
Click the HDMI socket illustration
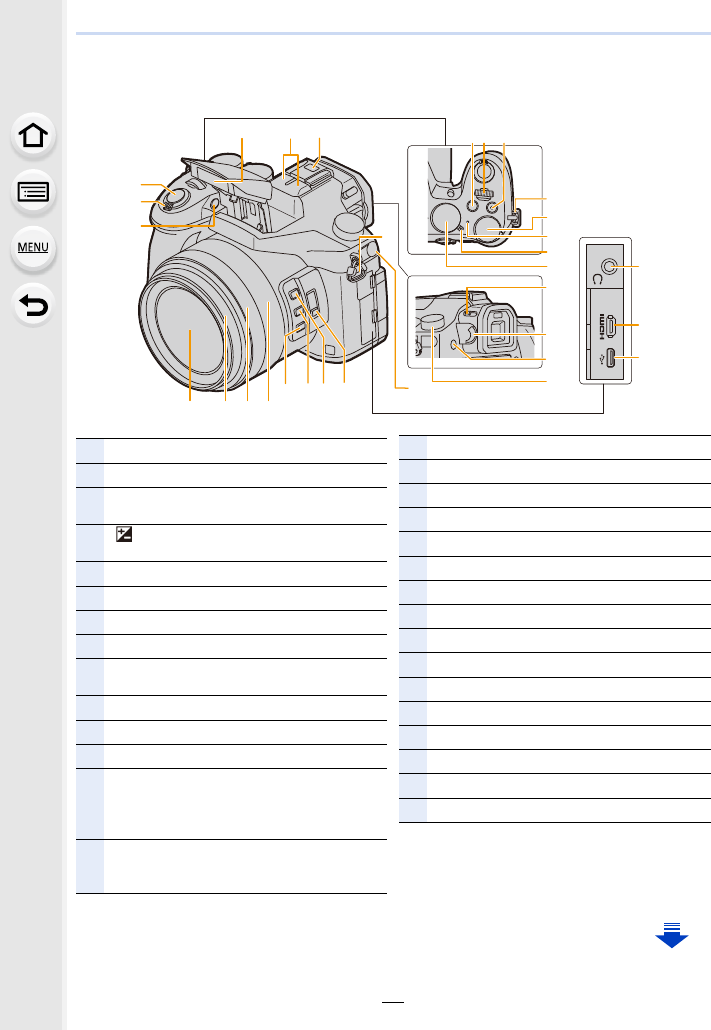coord(610,325)
